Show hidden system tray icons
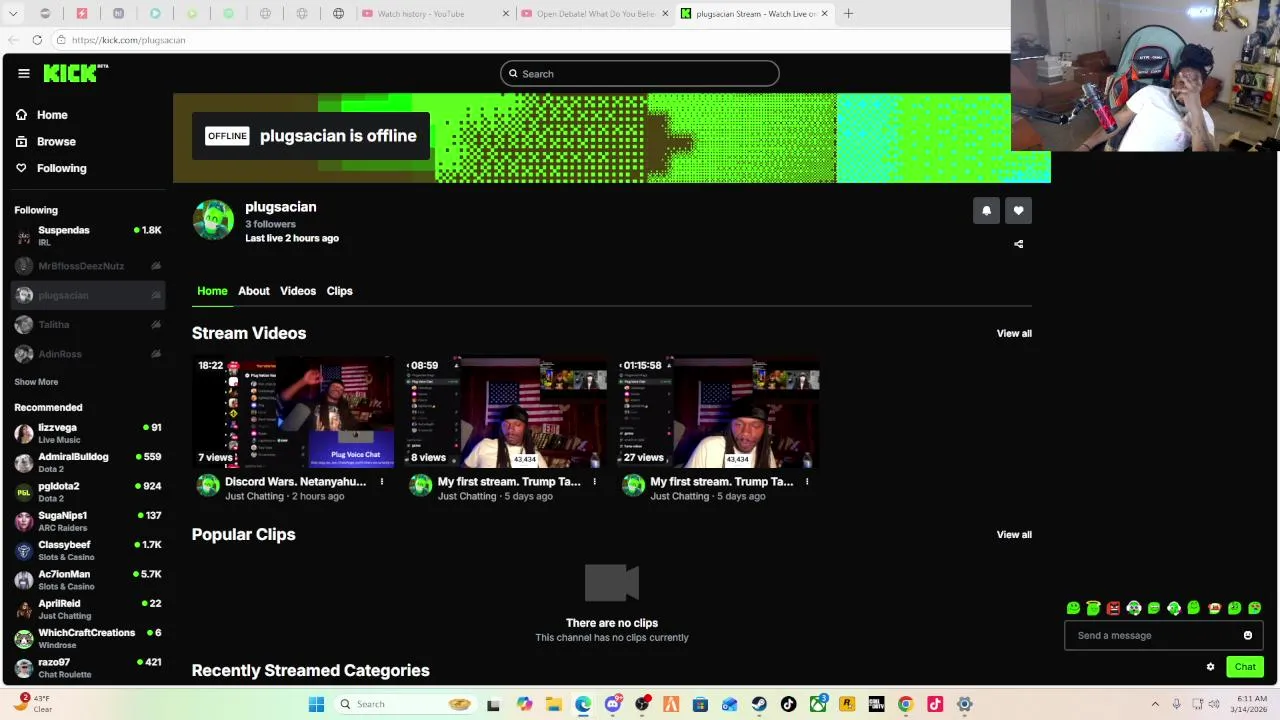 point(1155,704)
